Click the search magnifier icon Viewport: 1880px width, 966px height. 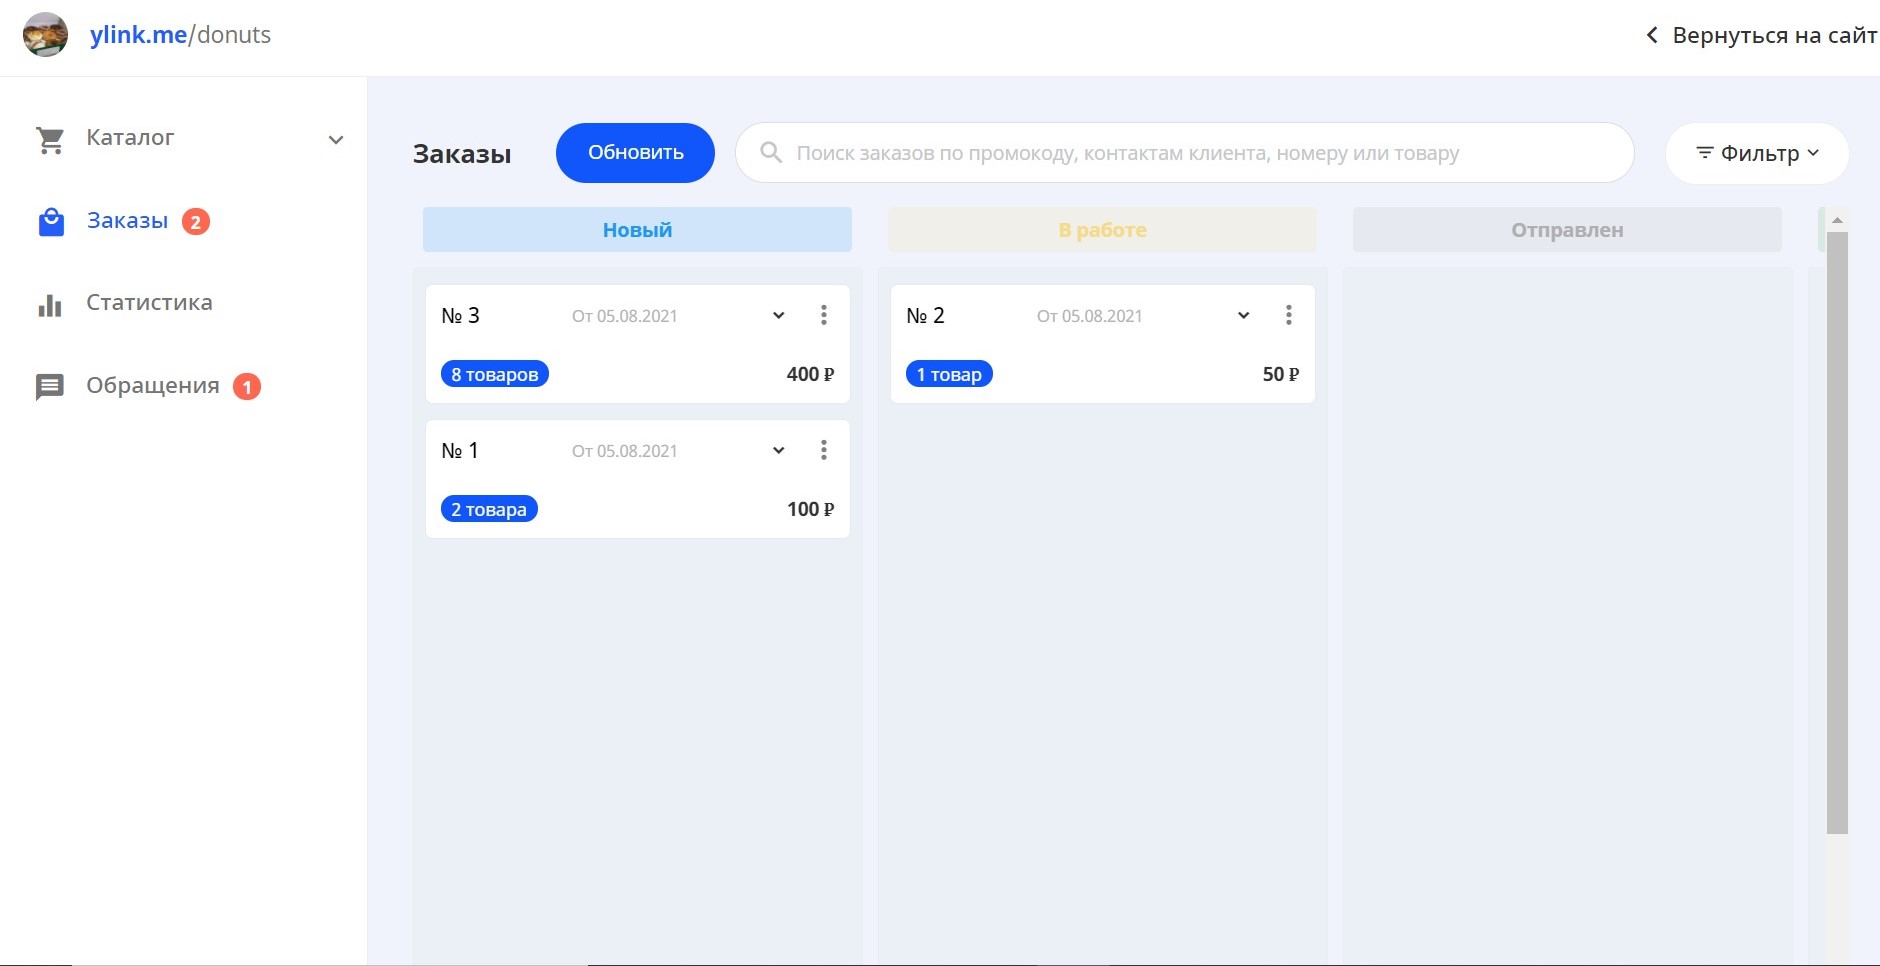click(771, 153)
